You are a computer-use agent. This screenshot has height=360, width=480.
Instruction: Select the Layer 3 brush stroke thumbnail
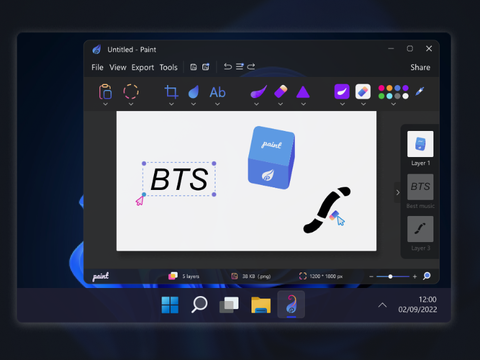(420, 229)
